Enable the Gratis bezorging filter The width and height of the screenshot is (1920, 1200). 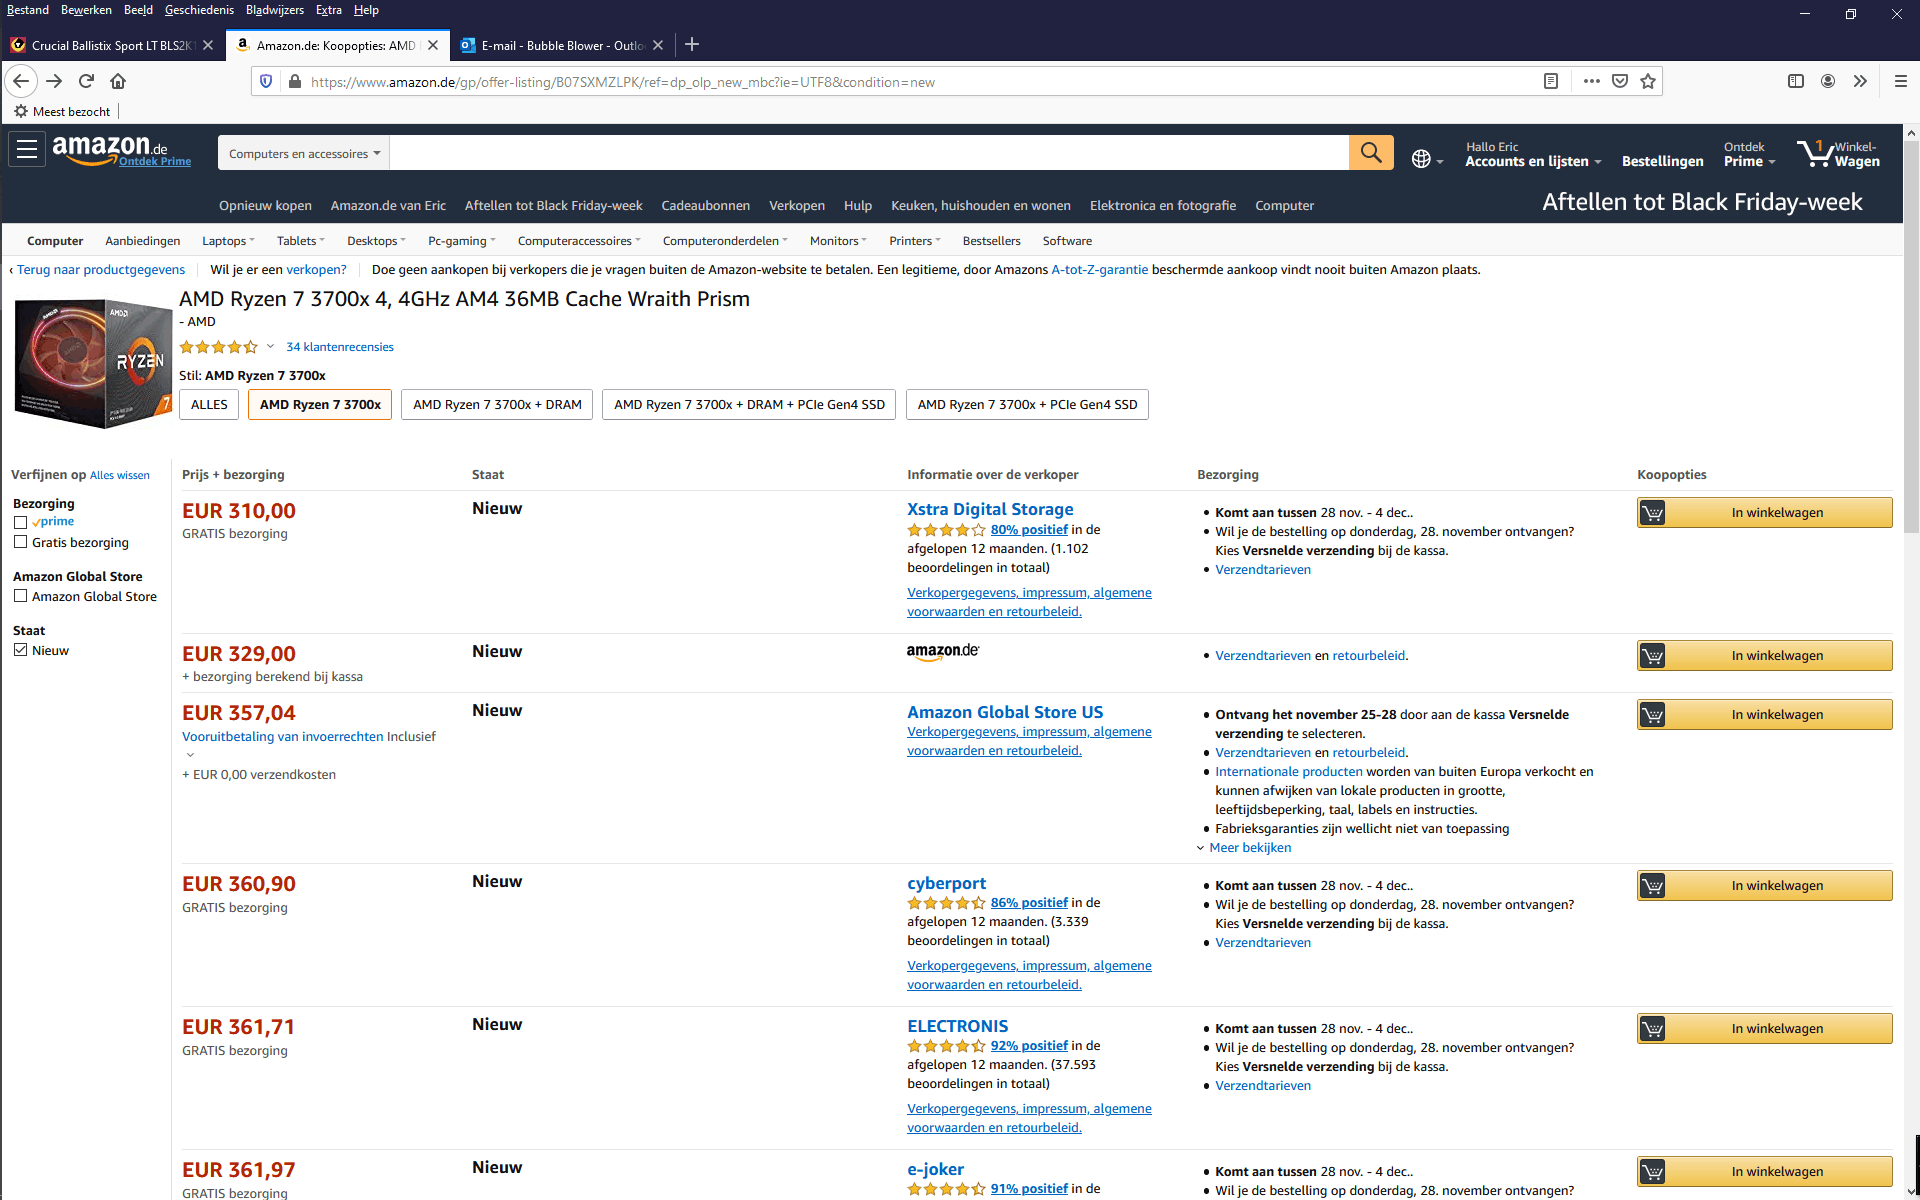pos(20,542)
